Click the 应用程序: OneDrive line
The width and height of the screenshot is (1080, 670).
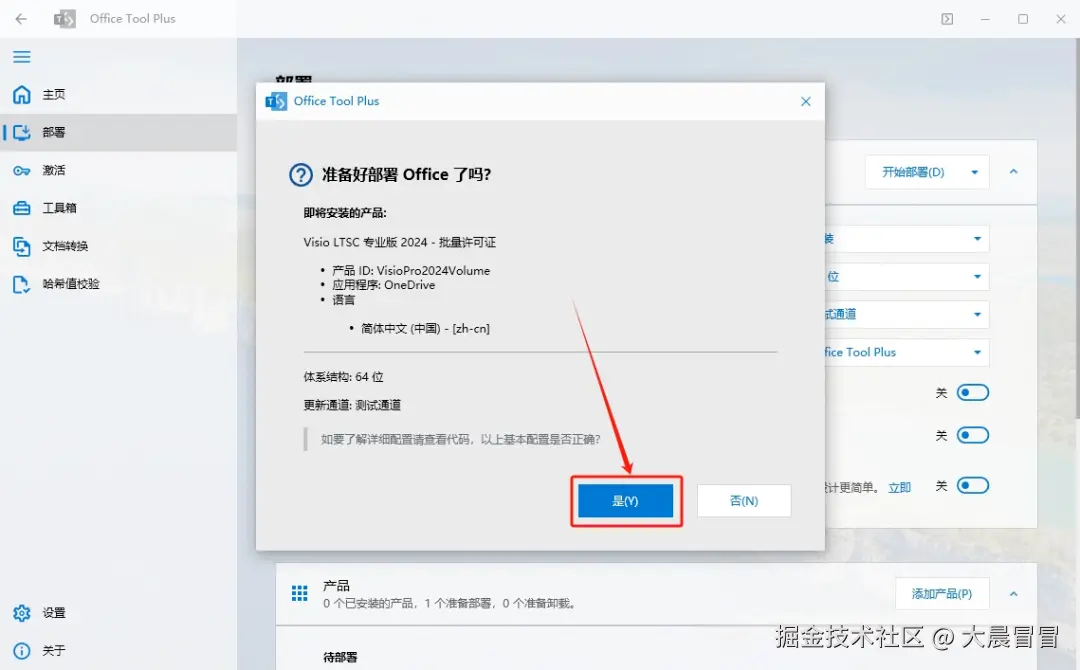click(384, 285)
